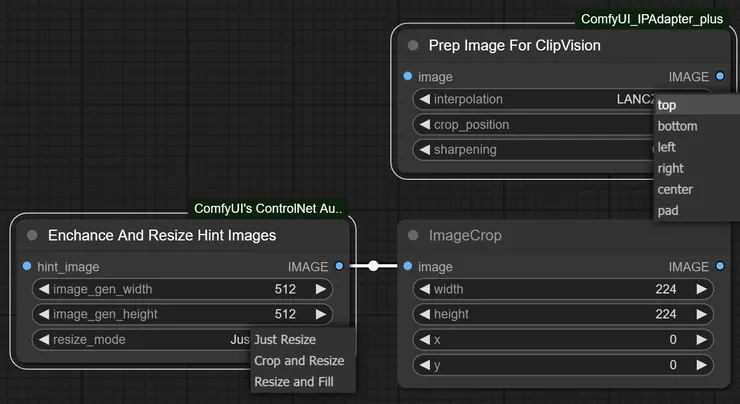
Task: Click the ImageCrop x value field
Action: (x=560, y=340)
